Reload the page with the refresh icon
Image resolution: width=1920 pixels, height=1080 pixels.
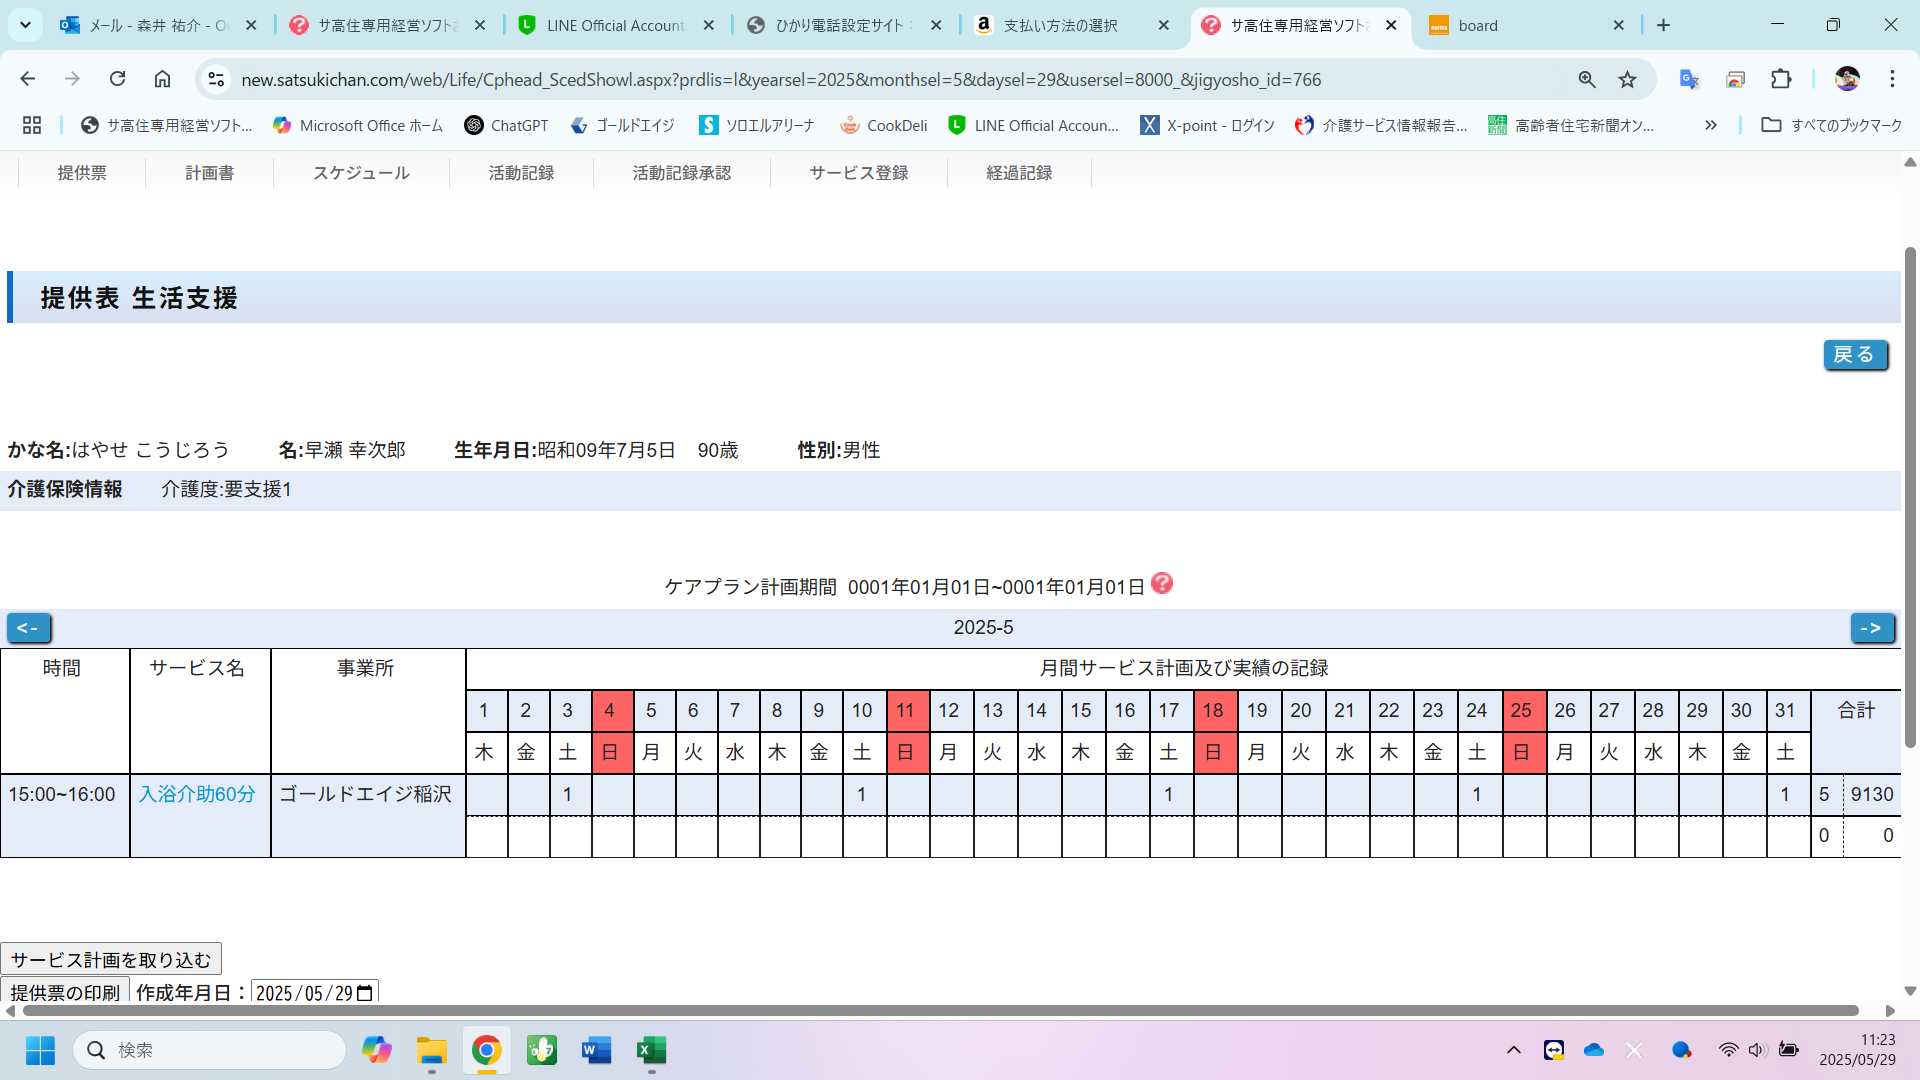(118, 79)
